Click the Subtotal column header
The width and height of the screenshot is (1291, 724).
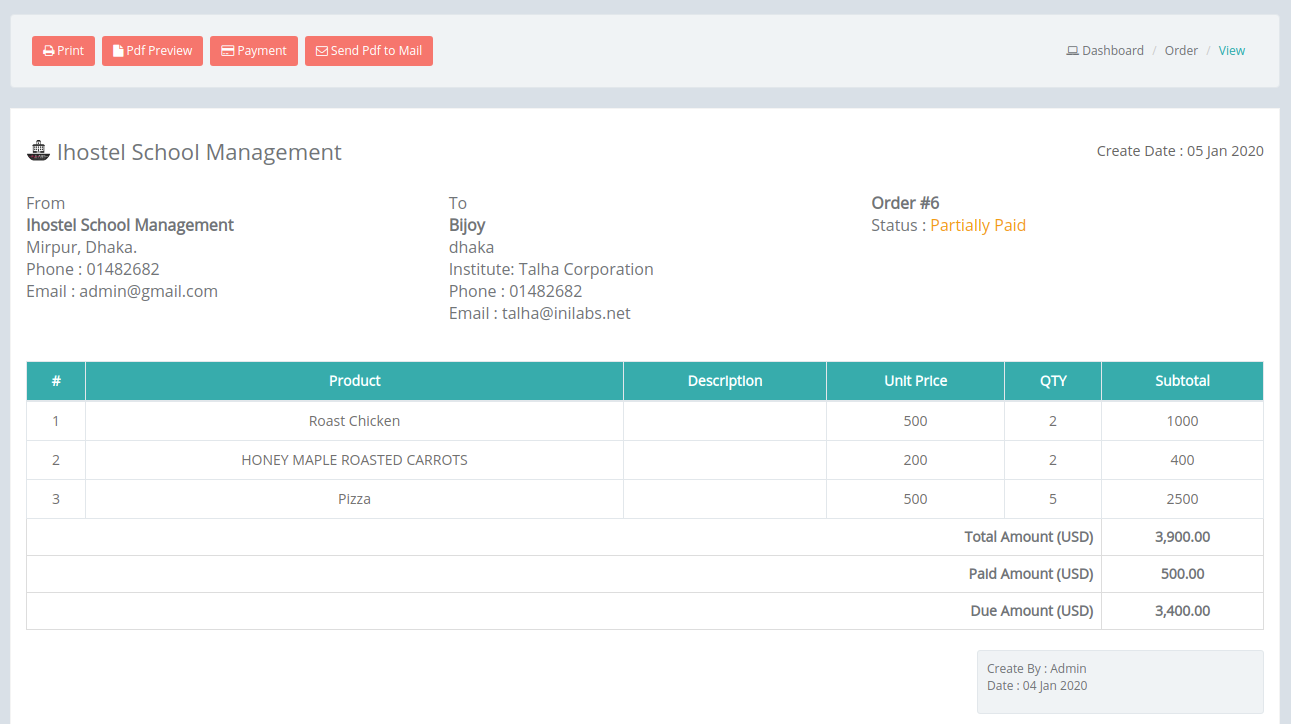point(1182,381)
